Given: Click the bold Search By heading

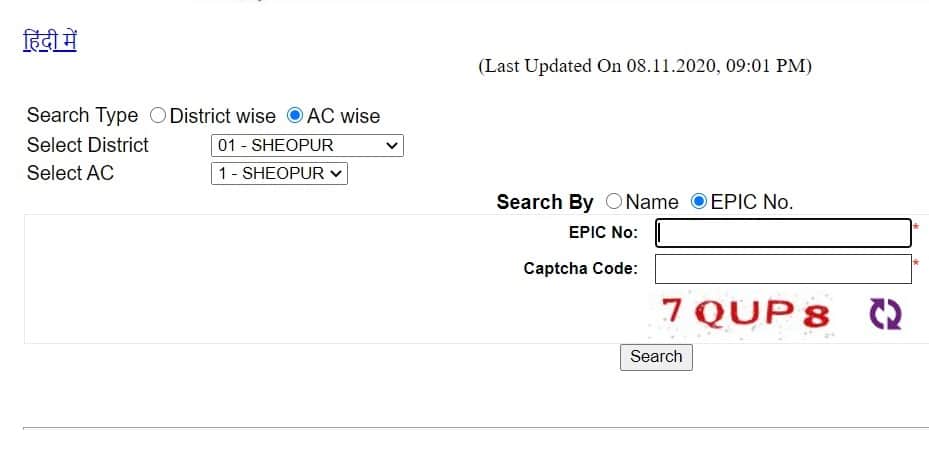Looking at the screenshot, I should 544,202.
